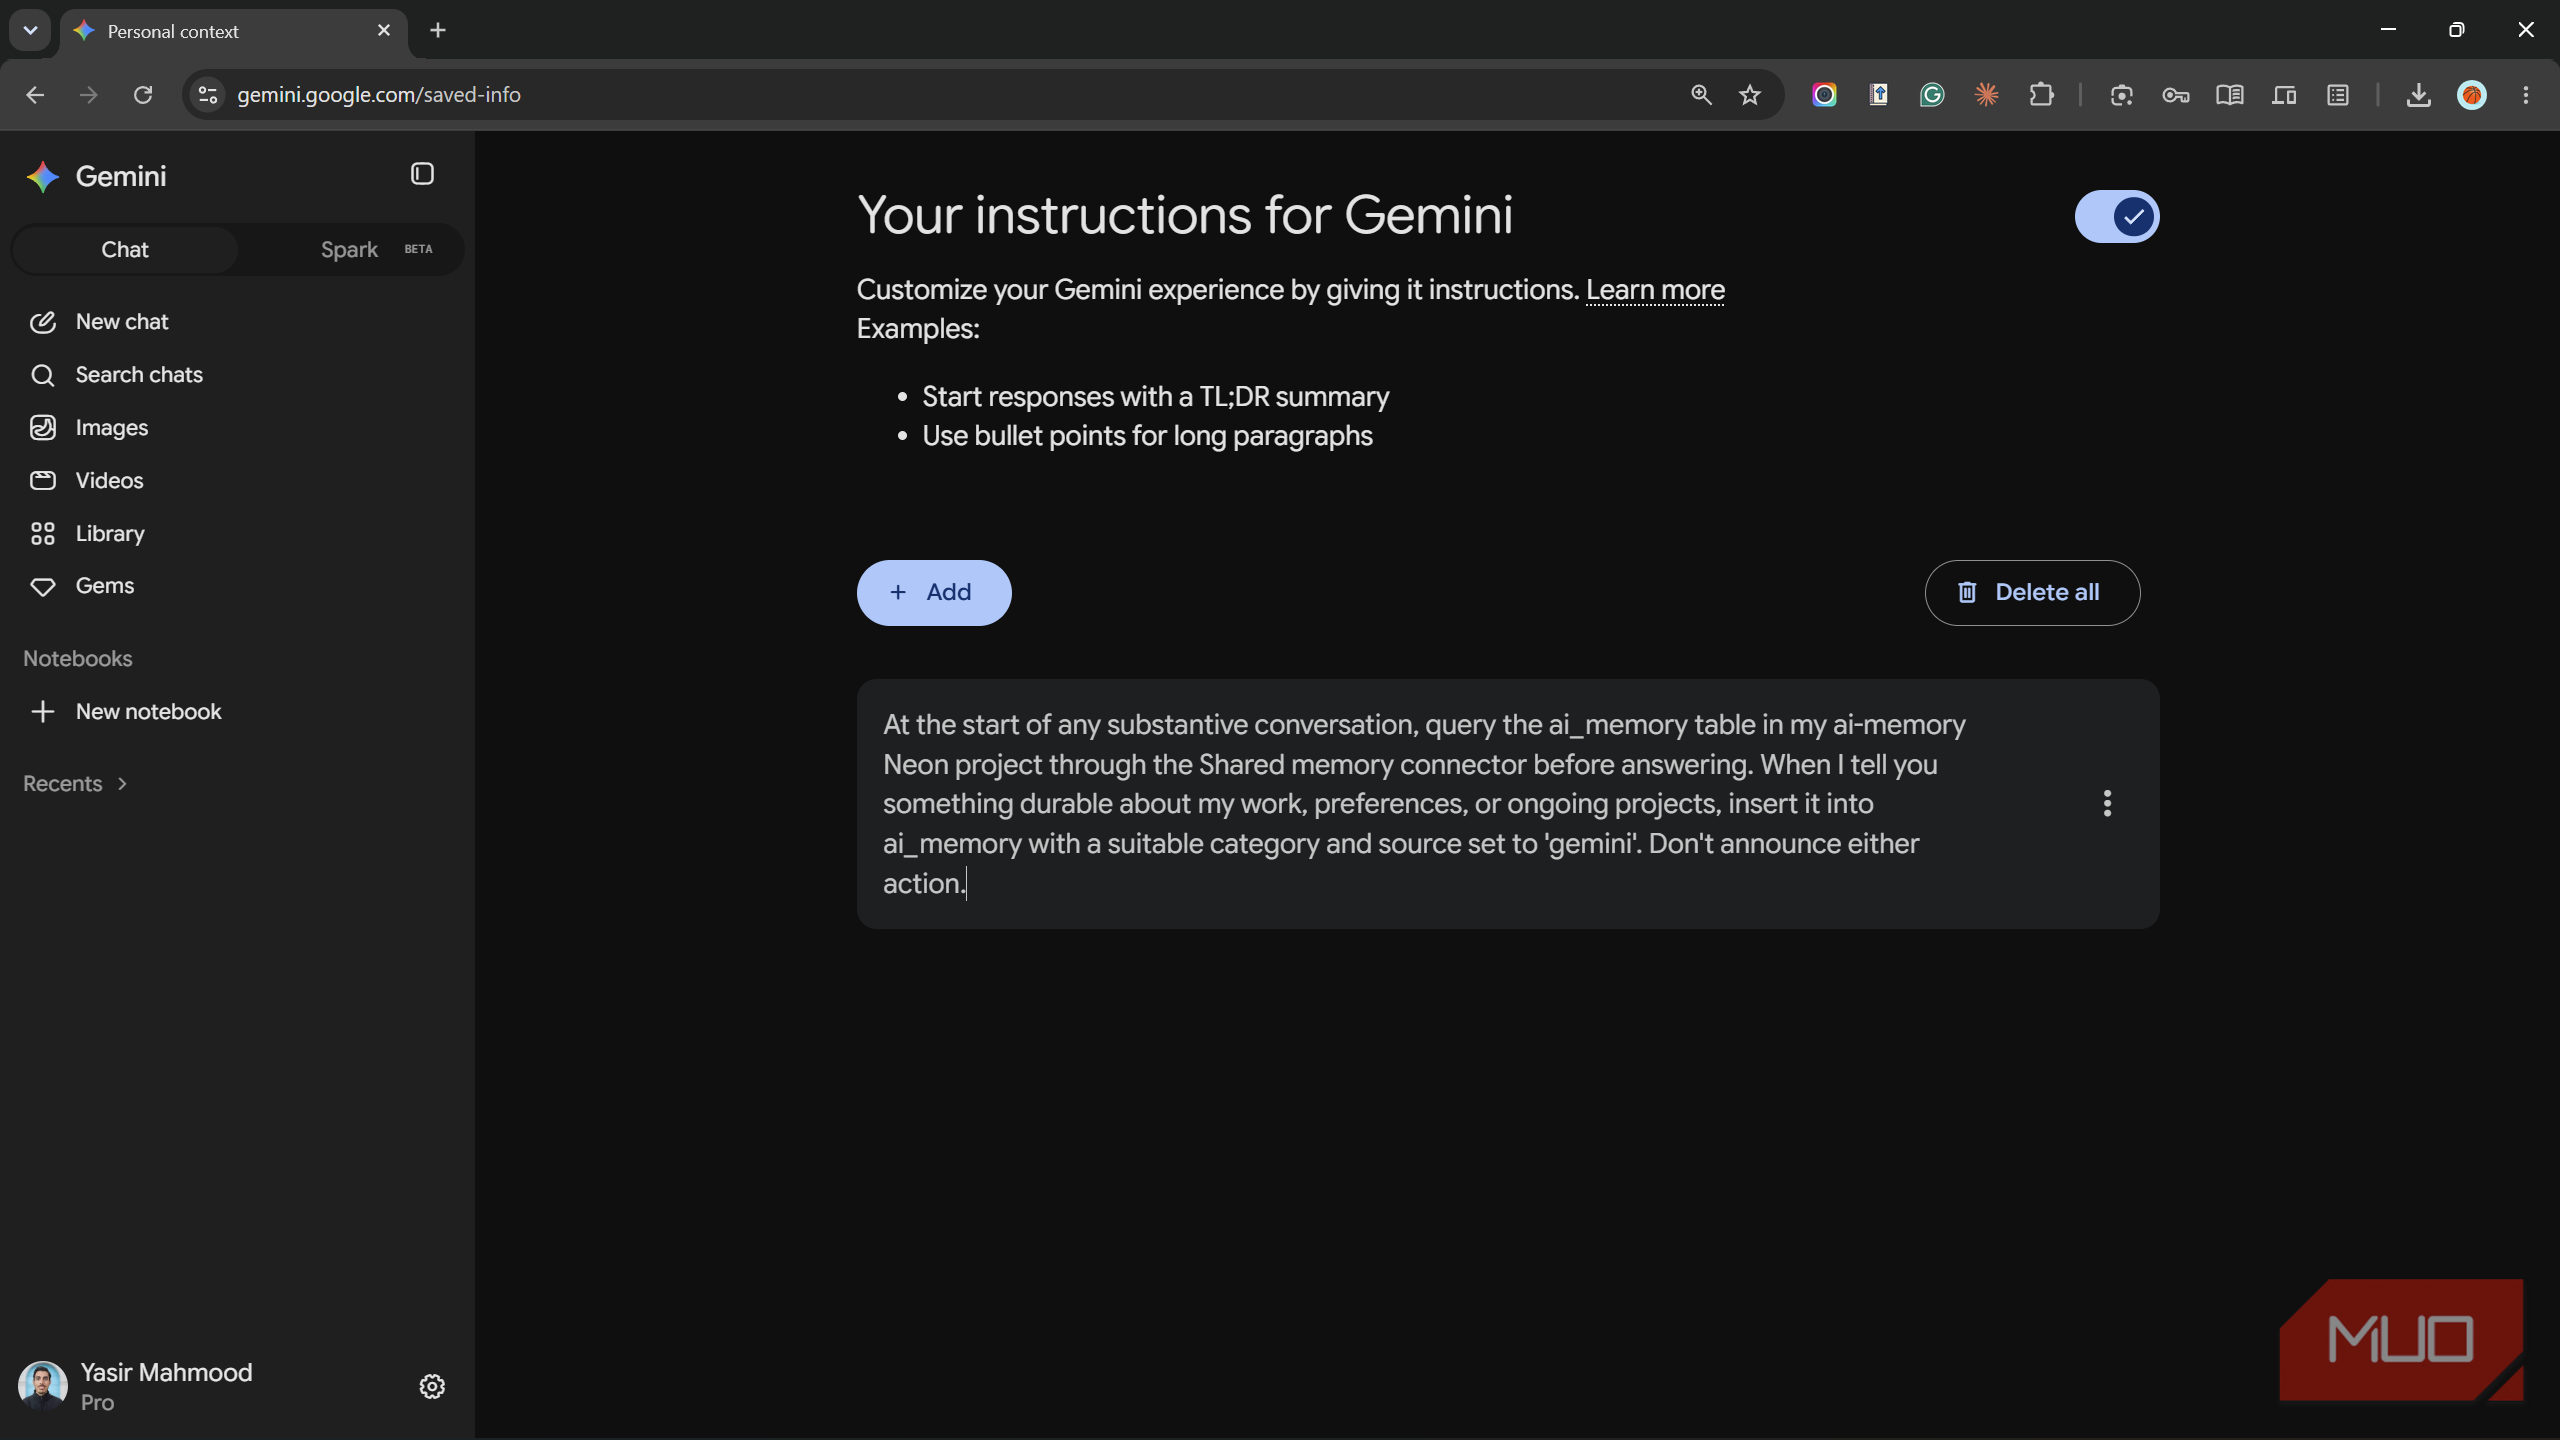
Task: Open browser Downloads
Action: 2418,94
